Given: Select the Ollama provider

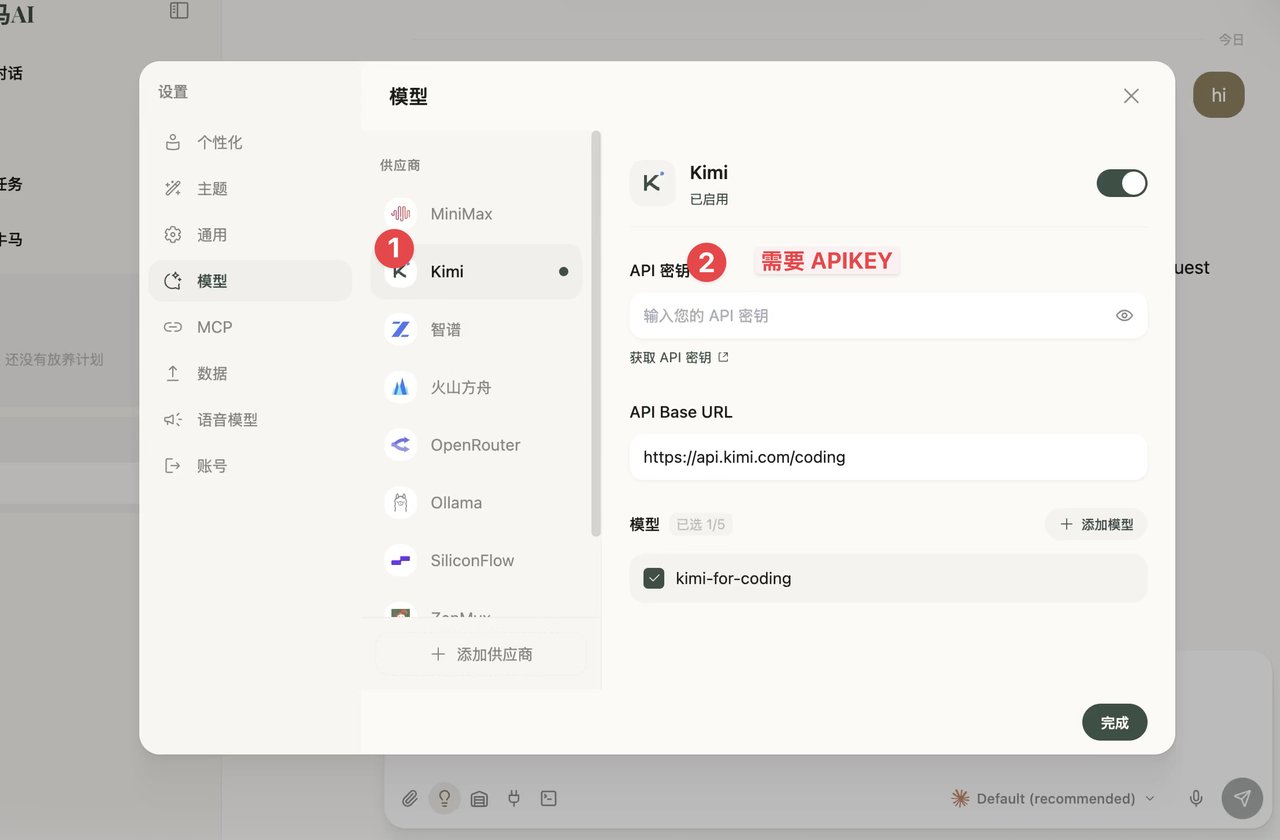Looking at the screenshot, I should click(476, 503).
